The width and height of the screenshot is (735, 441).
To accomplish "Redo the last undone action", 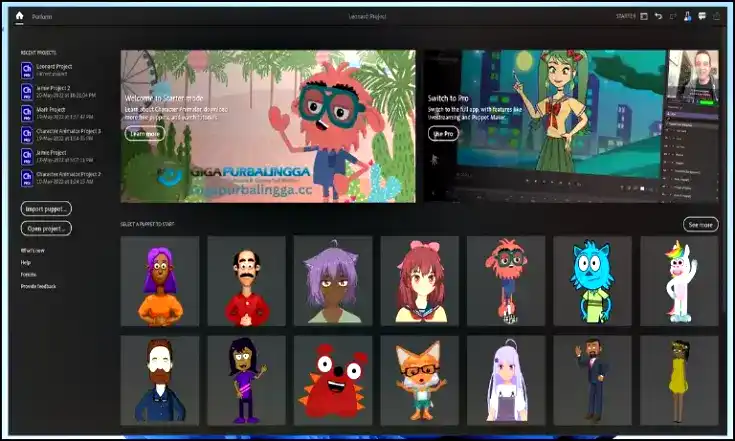I will tap(673, 16).
